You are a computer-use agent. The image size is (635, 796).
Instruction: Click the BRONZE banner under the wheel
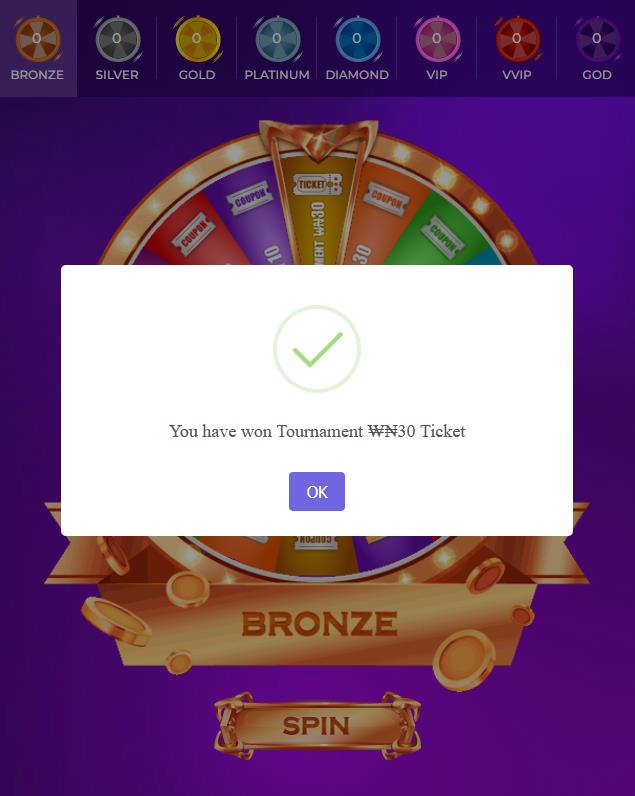pos(319,623)
